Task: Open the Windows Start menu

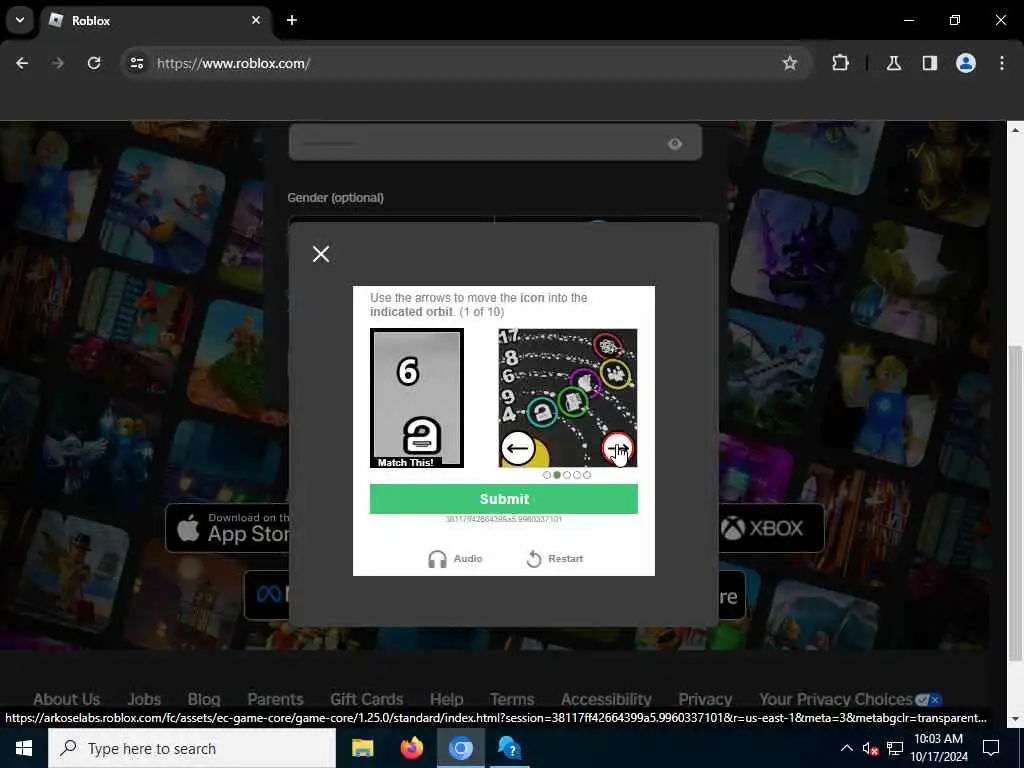Action: [24, 748]
